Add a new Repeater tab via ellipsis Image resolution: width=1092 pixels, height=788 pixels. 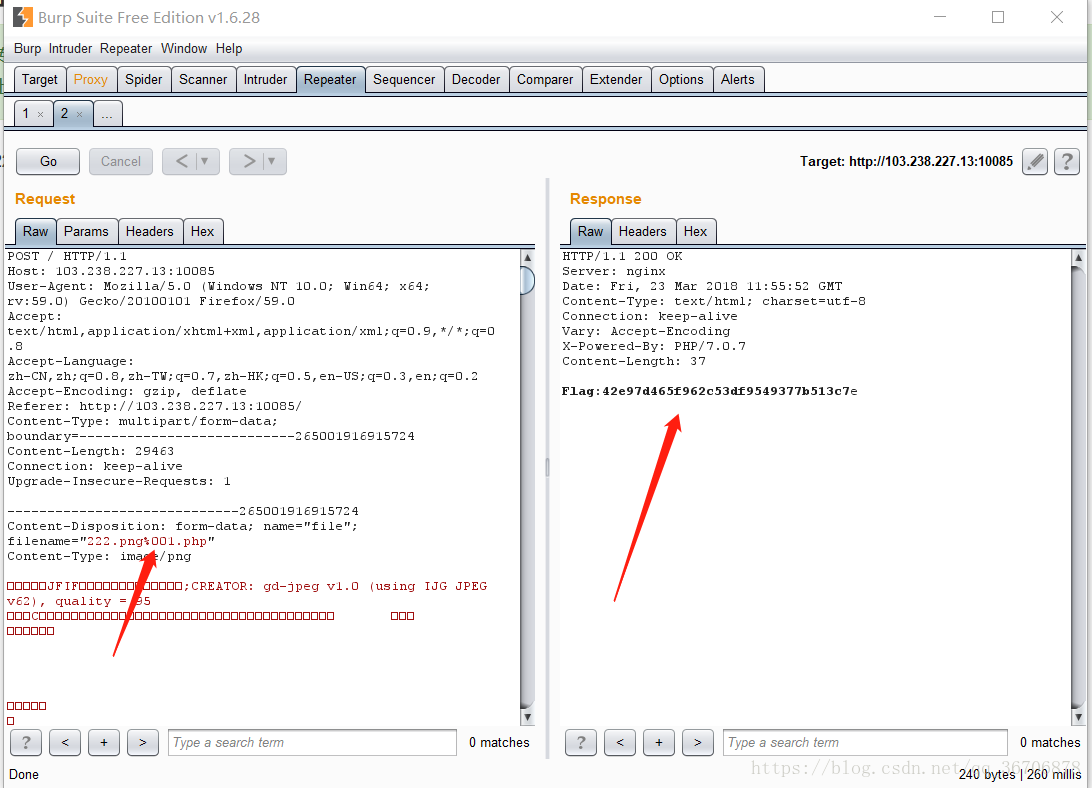[107, 114]
